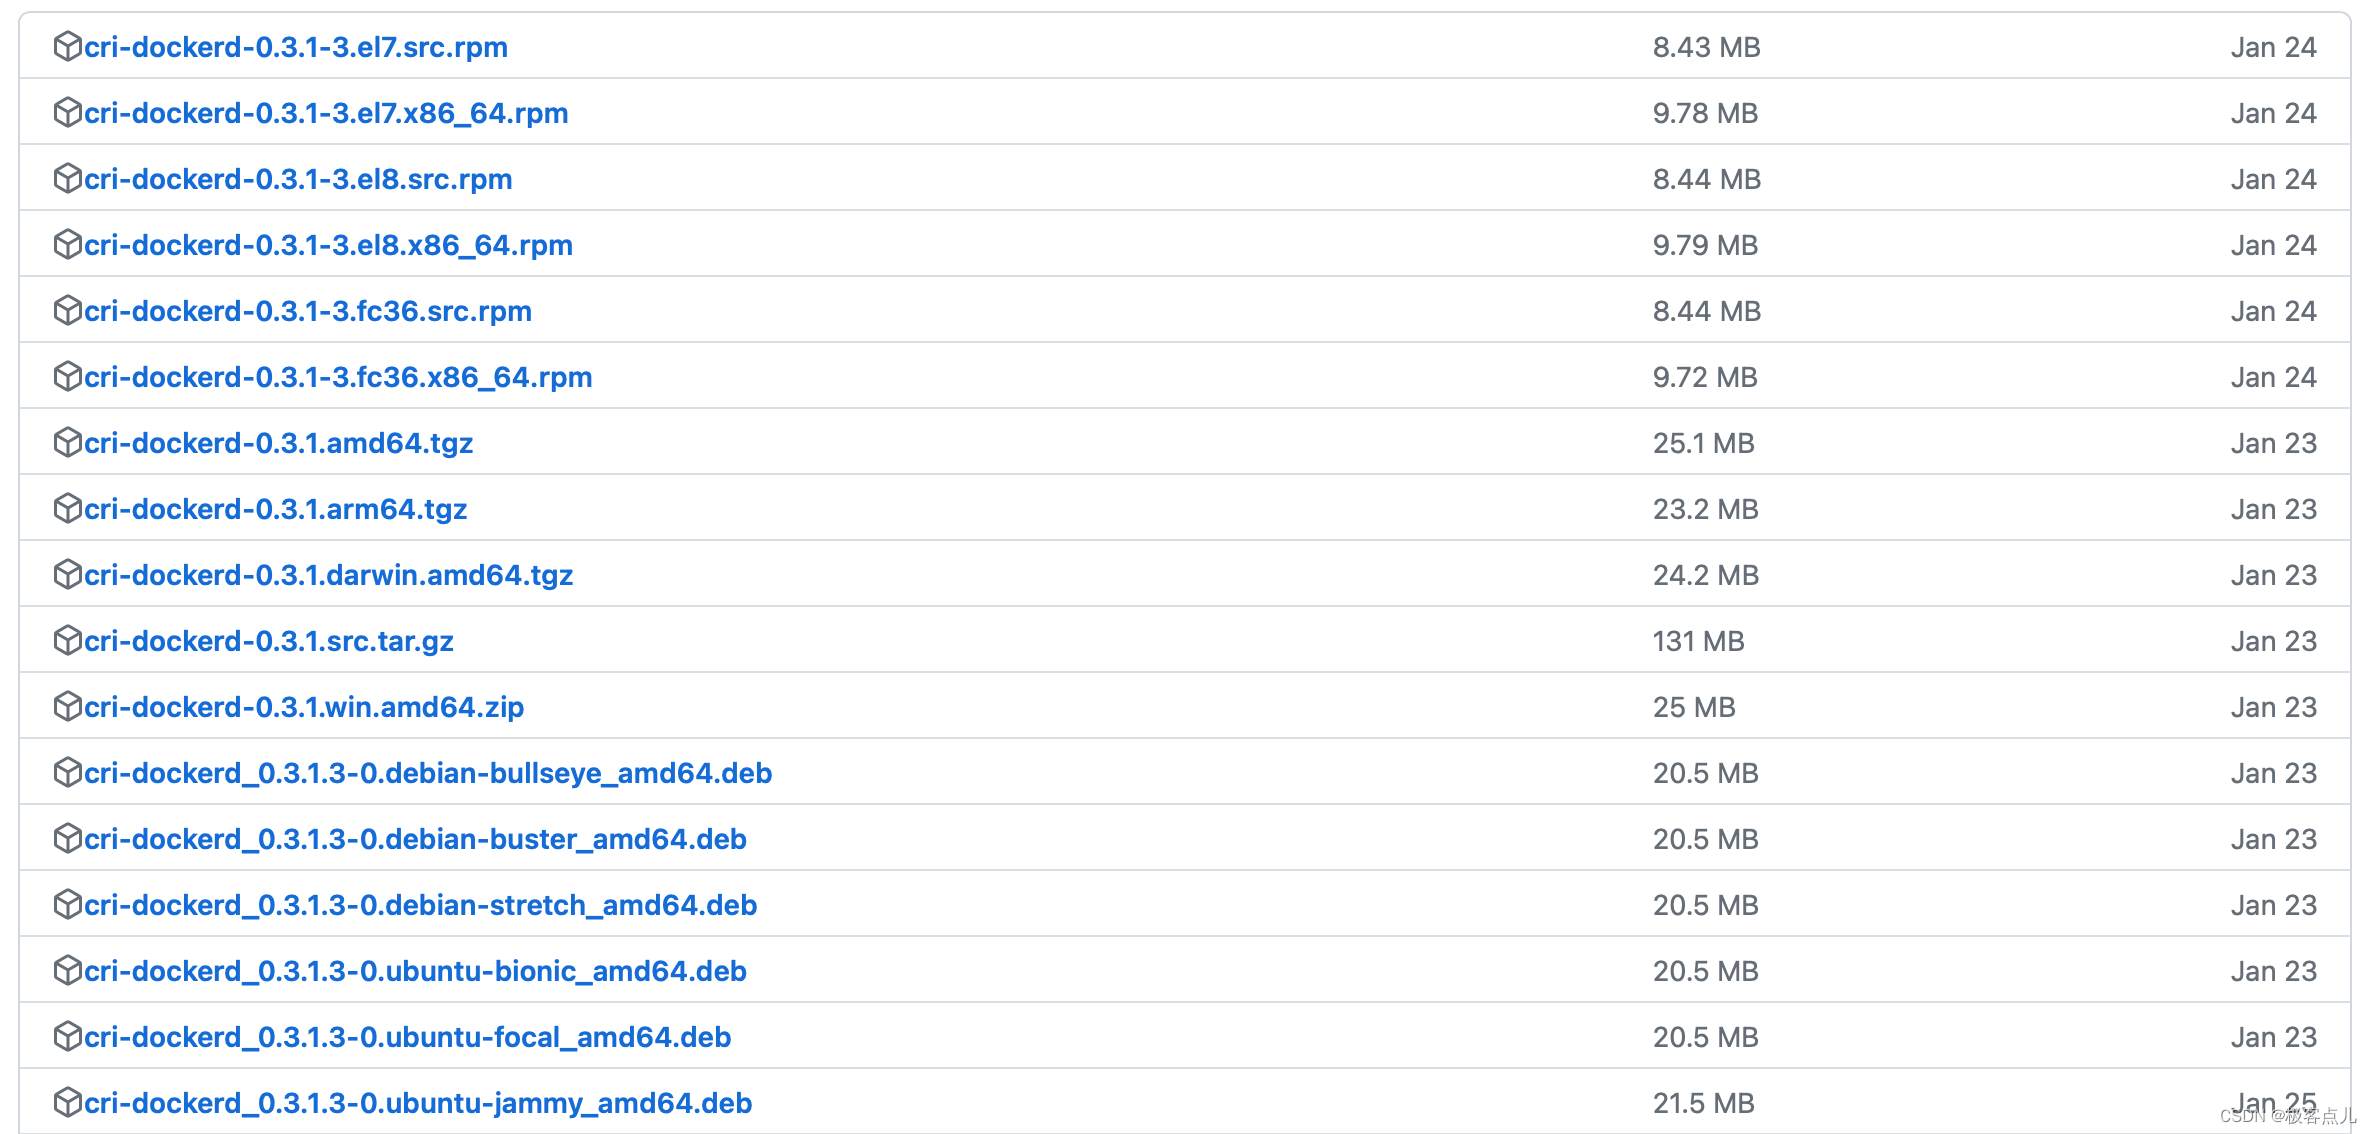Download cri-dockerd-0.3.1.darwin.amd64.tgz
Viewport: 2372px width, 1134px height.
(x=329, y=575)
